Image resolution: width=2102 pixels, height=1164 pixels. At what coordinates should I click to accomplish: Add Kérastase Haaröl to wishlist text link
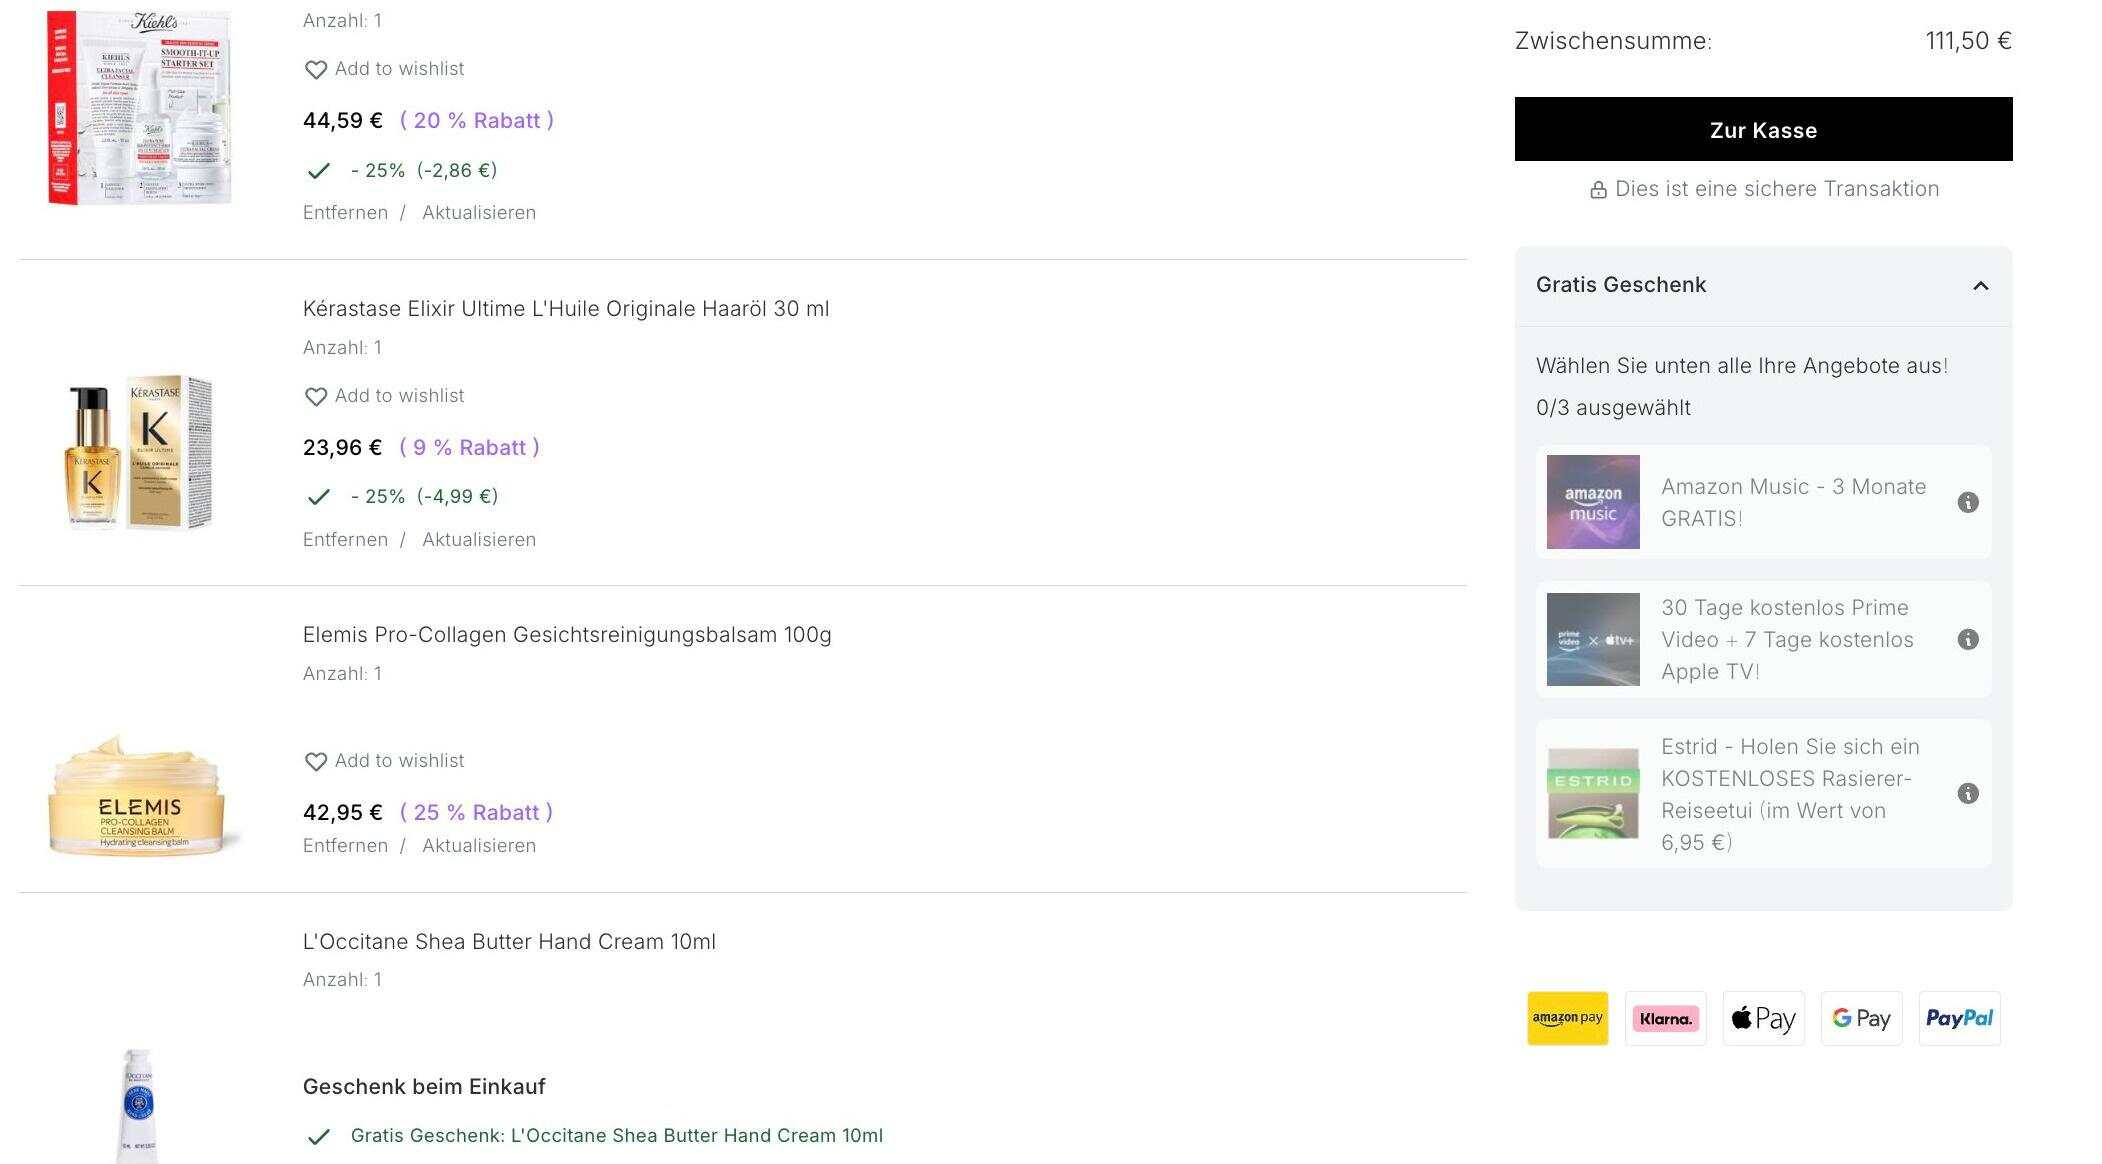pos(399,396)
